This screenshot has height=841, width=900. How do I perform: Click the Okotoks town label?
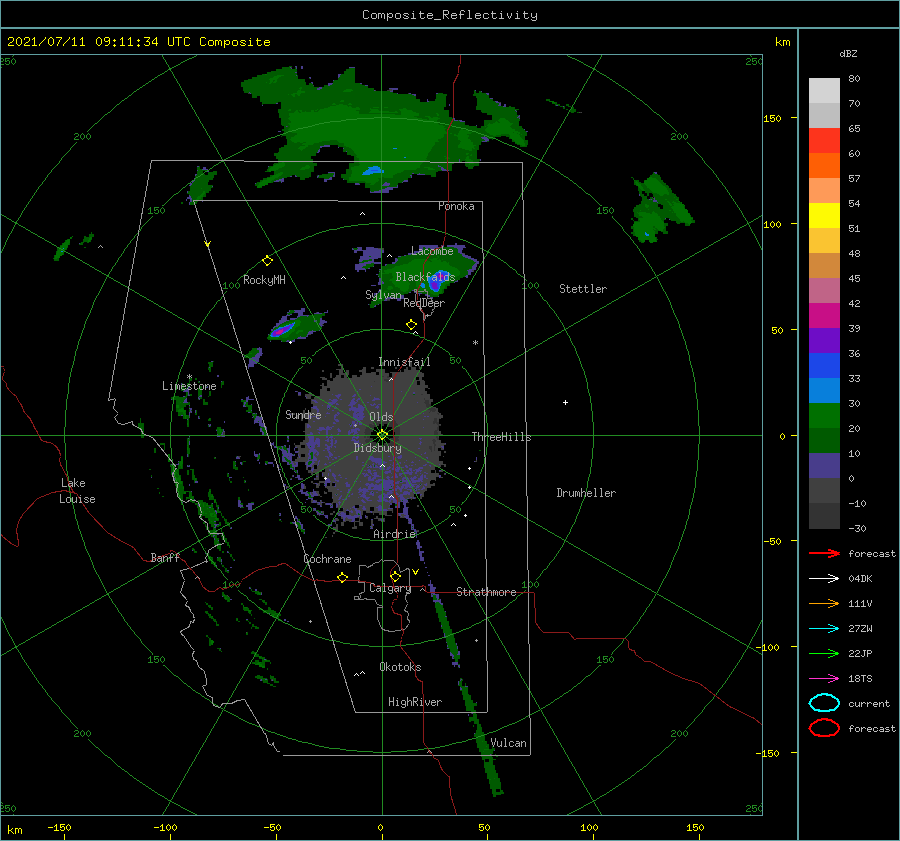point(400,667)
